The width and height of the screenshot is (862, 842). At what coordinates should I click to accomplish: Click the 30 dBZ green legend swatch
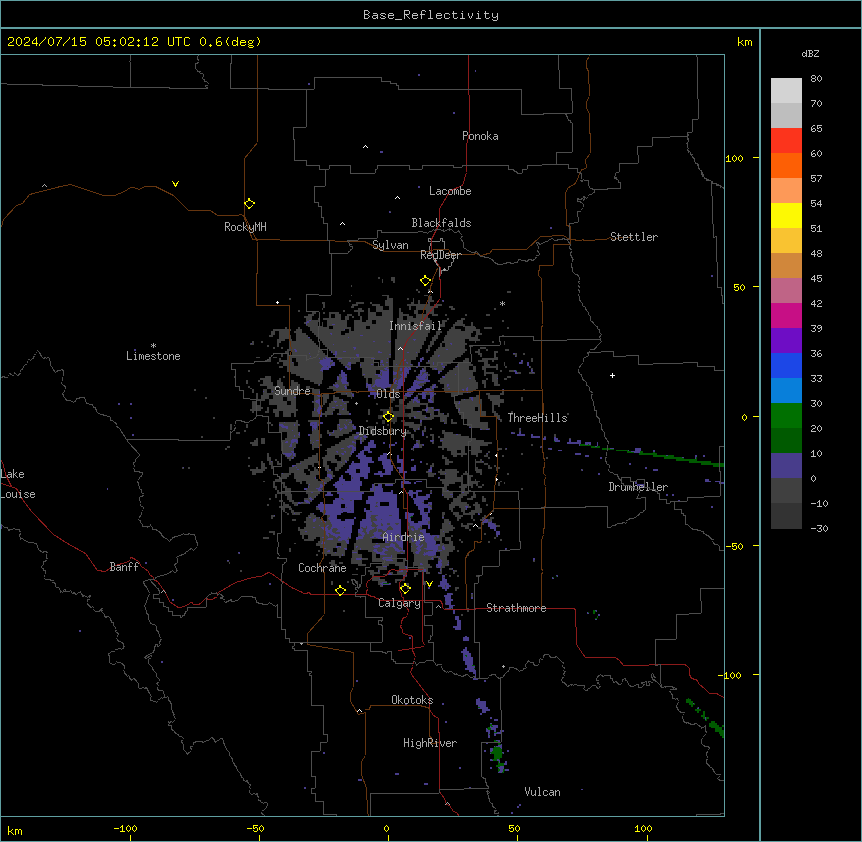tap(786, 416)
